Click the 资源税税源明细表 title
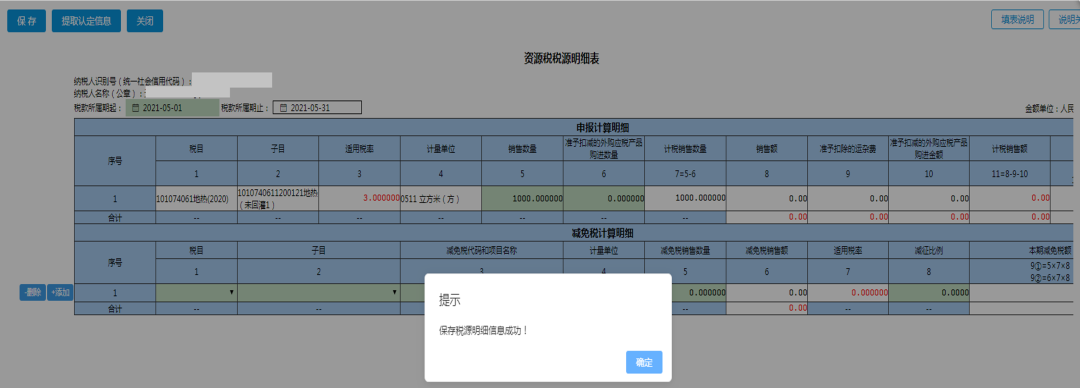The height and width of the screenshot is (388, 1080). (561, 60)
